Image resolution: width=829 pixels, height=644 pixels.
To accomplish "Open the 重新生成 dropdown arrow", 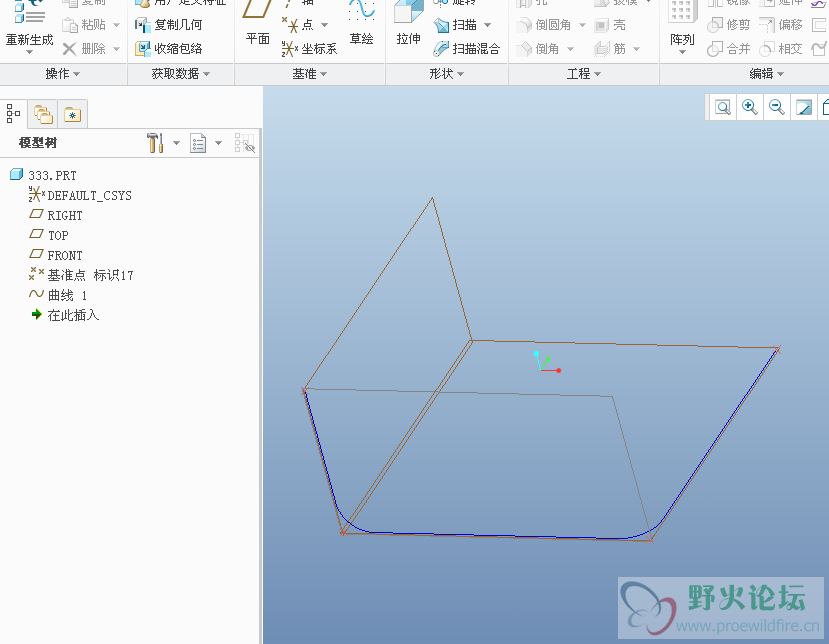I will [29, 52].
